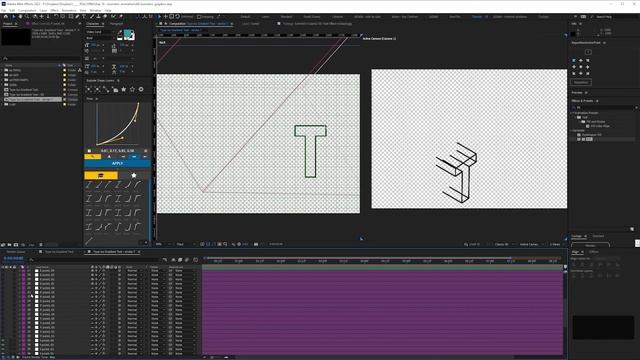The image size is (640, 360).
Task: Select the Zoom magnifier tool
Action: [27, 16]
